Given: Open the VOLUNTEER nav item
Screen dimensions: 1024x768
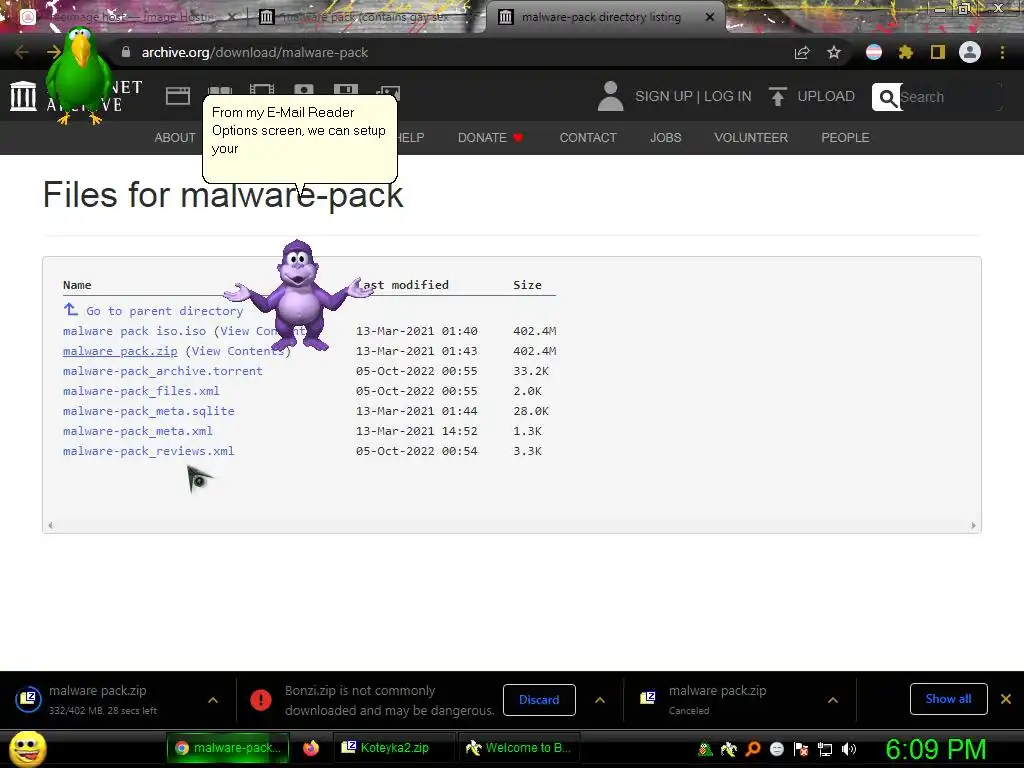Looking at the screenshot, I should tap(751, 138).
